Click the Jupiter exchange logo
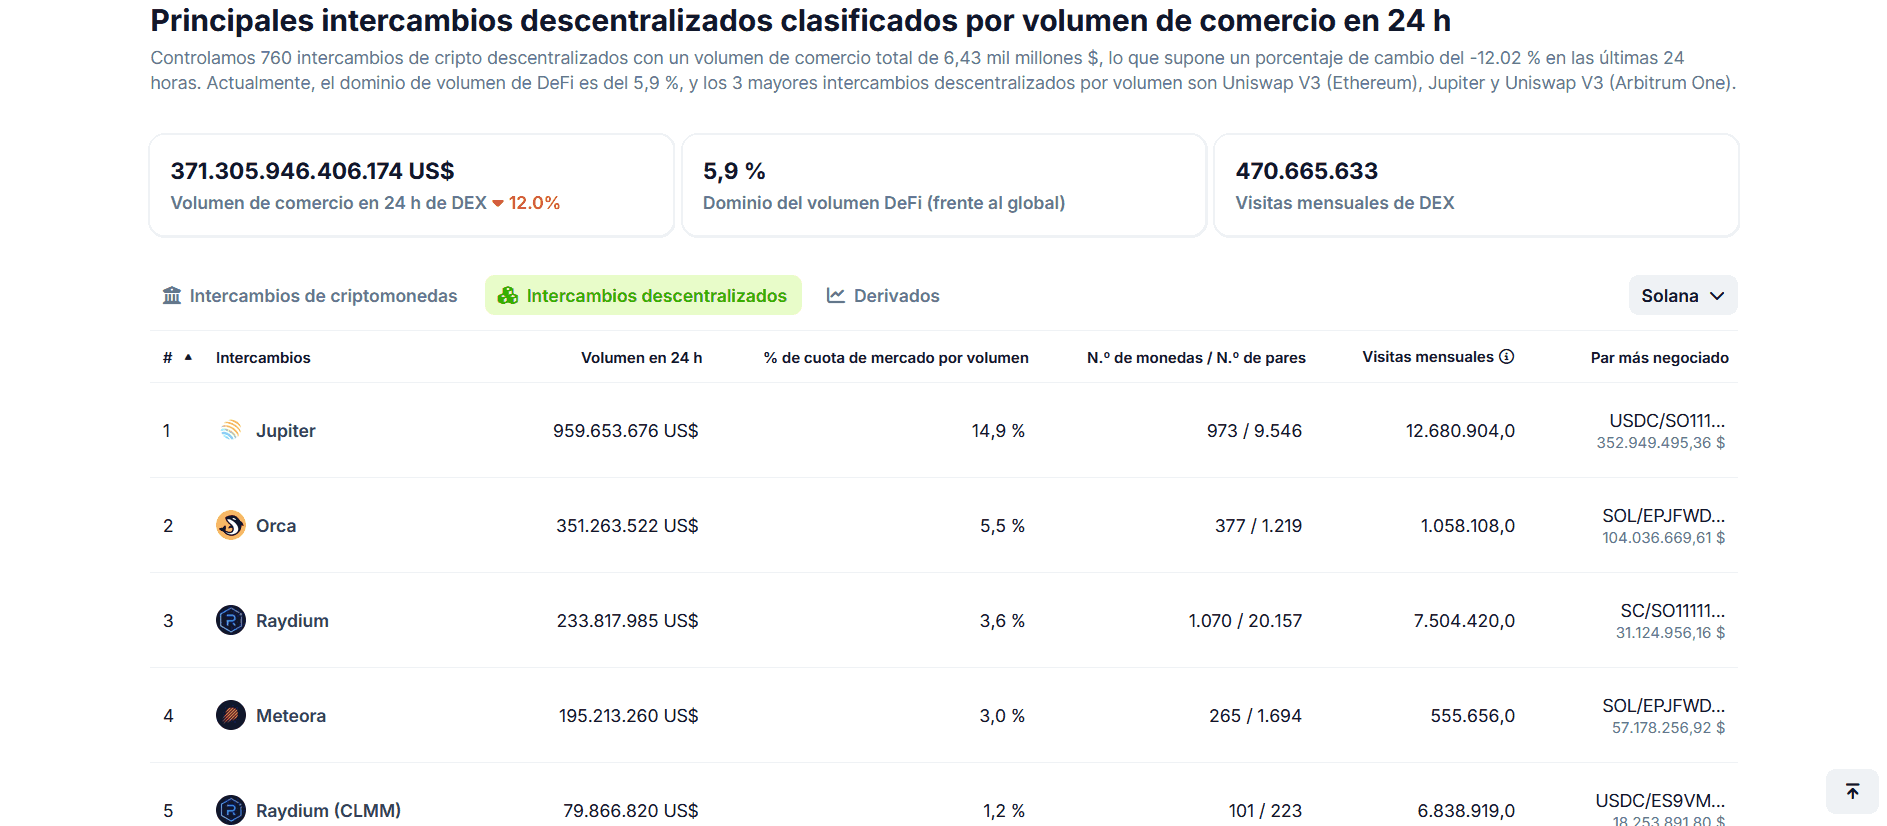1887x826 pixels. coord(231,430)
